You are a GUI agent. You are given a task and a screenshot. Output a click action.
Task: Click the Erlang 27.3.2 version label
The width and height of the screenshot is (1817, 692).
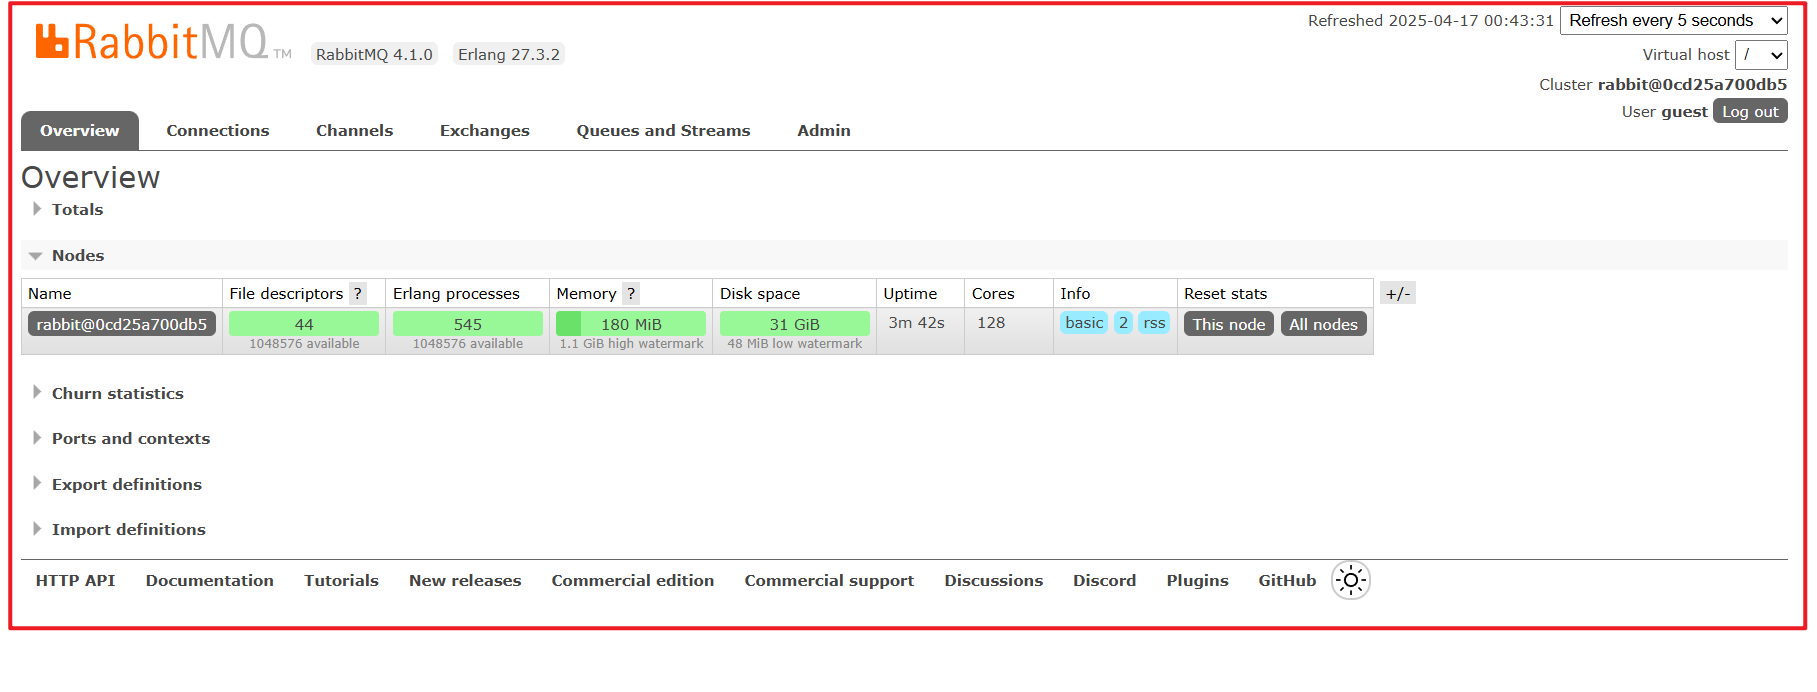(x=508, y=54)
